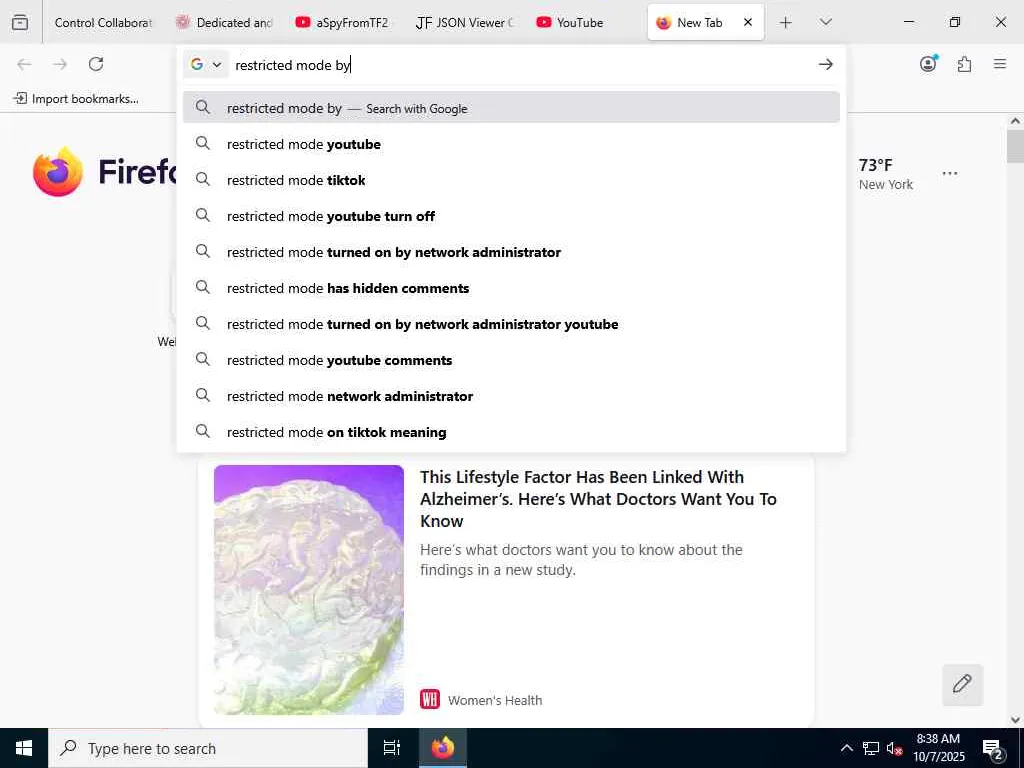Open the Alzheimer's lifestyle factor article headline
The height and width of the screenshot is (768, 1024).
[598, 499]
